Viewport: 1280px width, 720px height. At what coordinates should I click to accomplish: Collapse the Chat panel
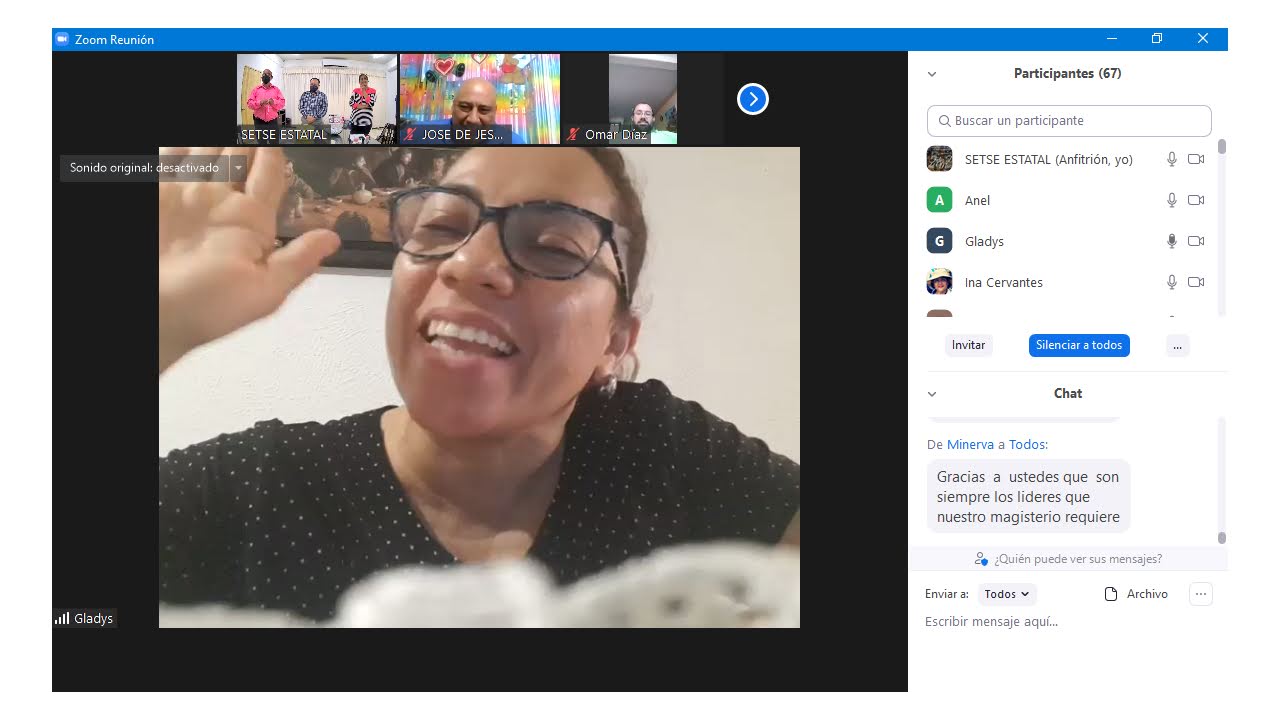[x=932, y=394]
